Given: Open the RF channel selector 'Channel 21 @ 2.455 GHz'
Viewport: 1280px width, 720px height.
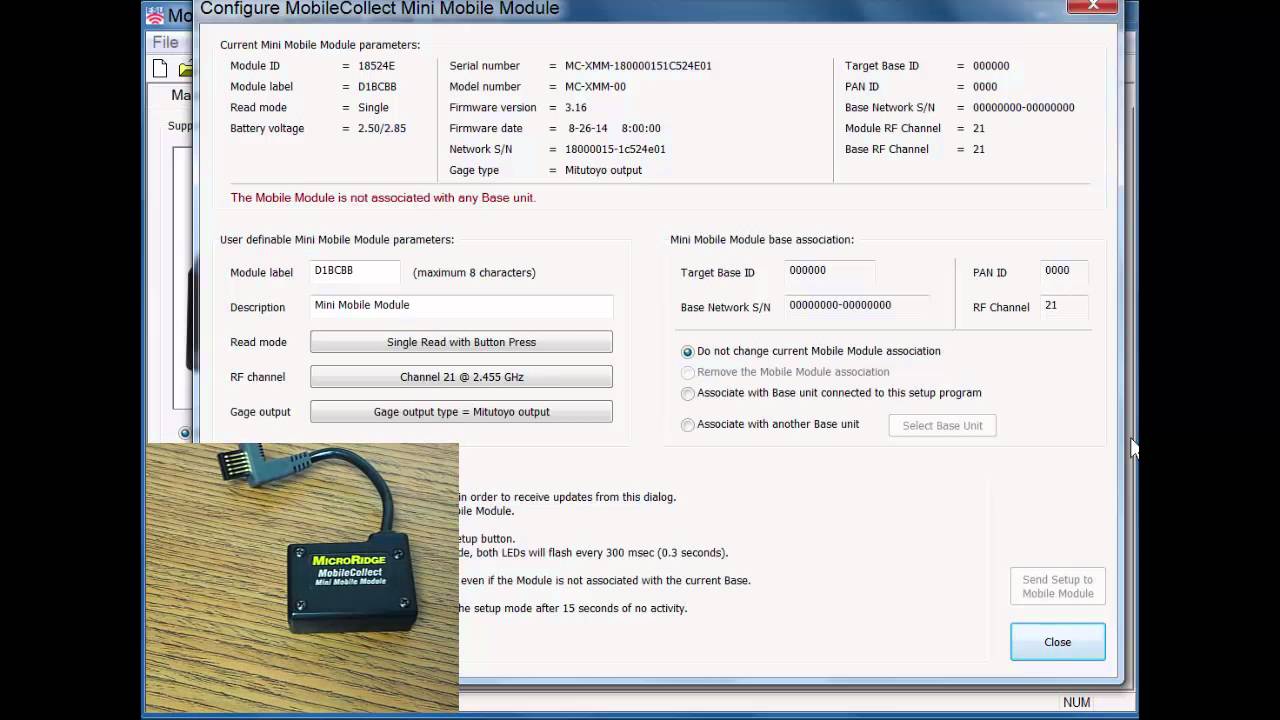Looking at the screenshot, I should [x=461, y=377].
